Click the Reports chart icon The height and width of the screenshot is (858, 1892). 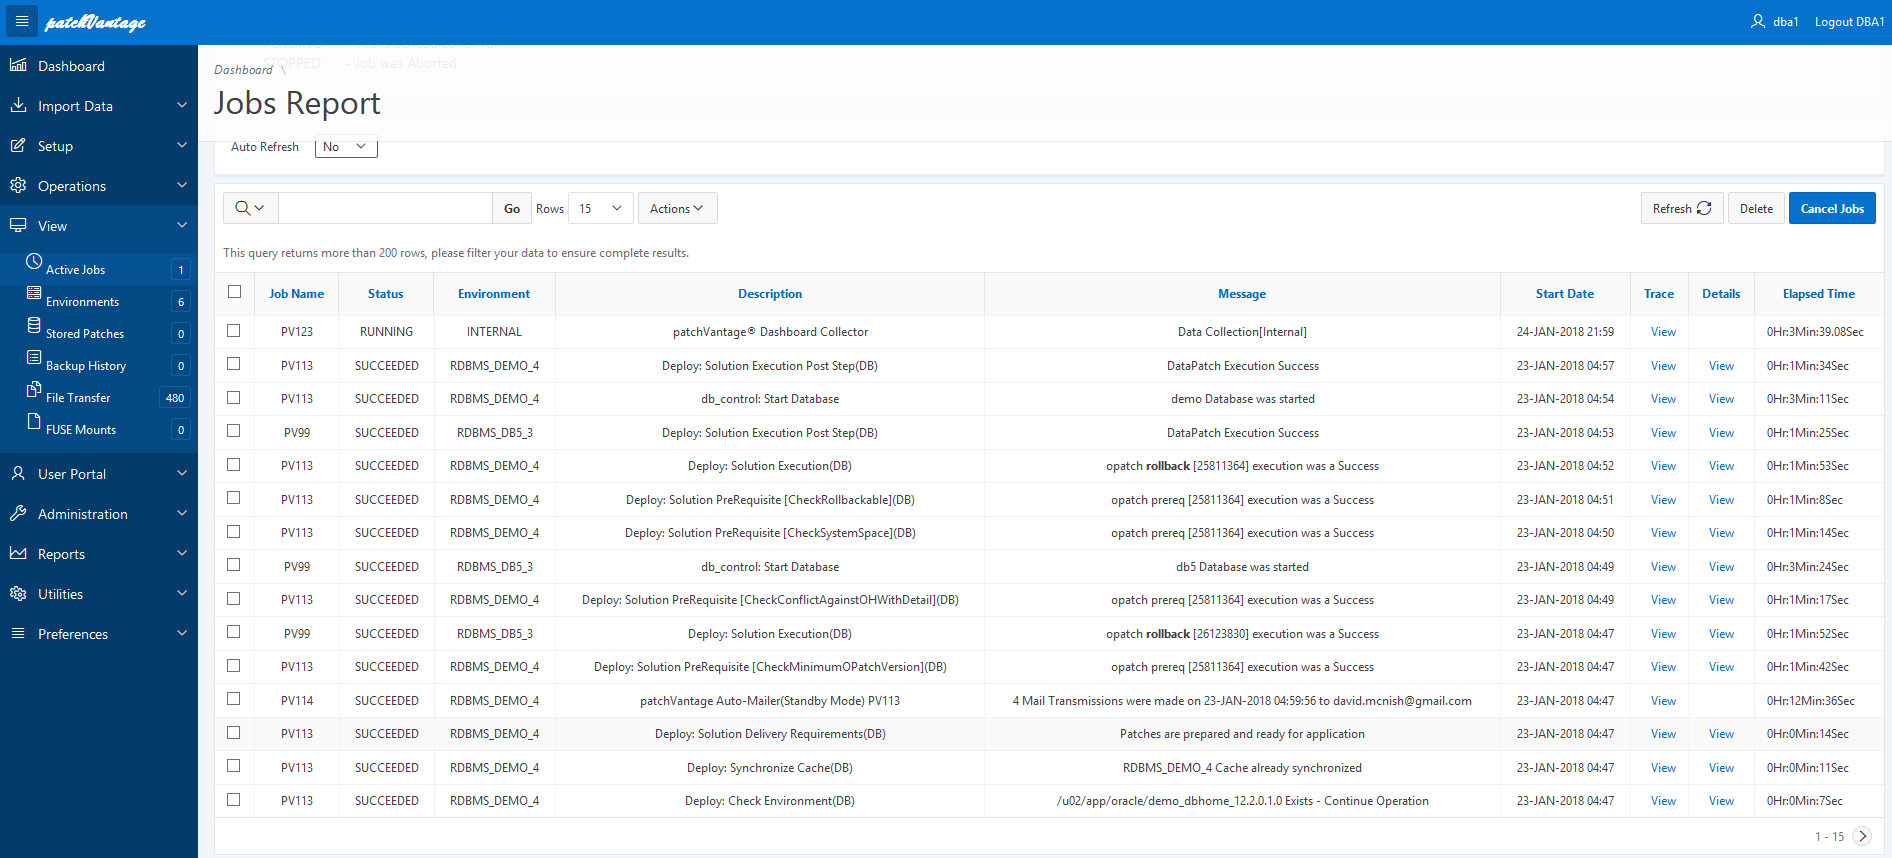pyautogui.click(x=18, y=553)
